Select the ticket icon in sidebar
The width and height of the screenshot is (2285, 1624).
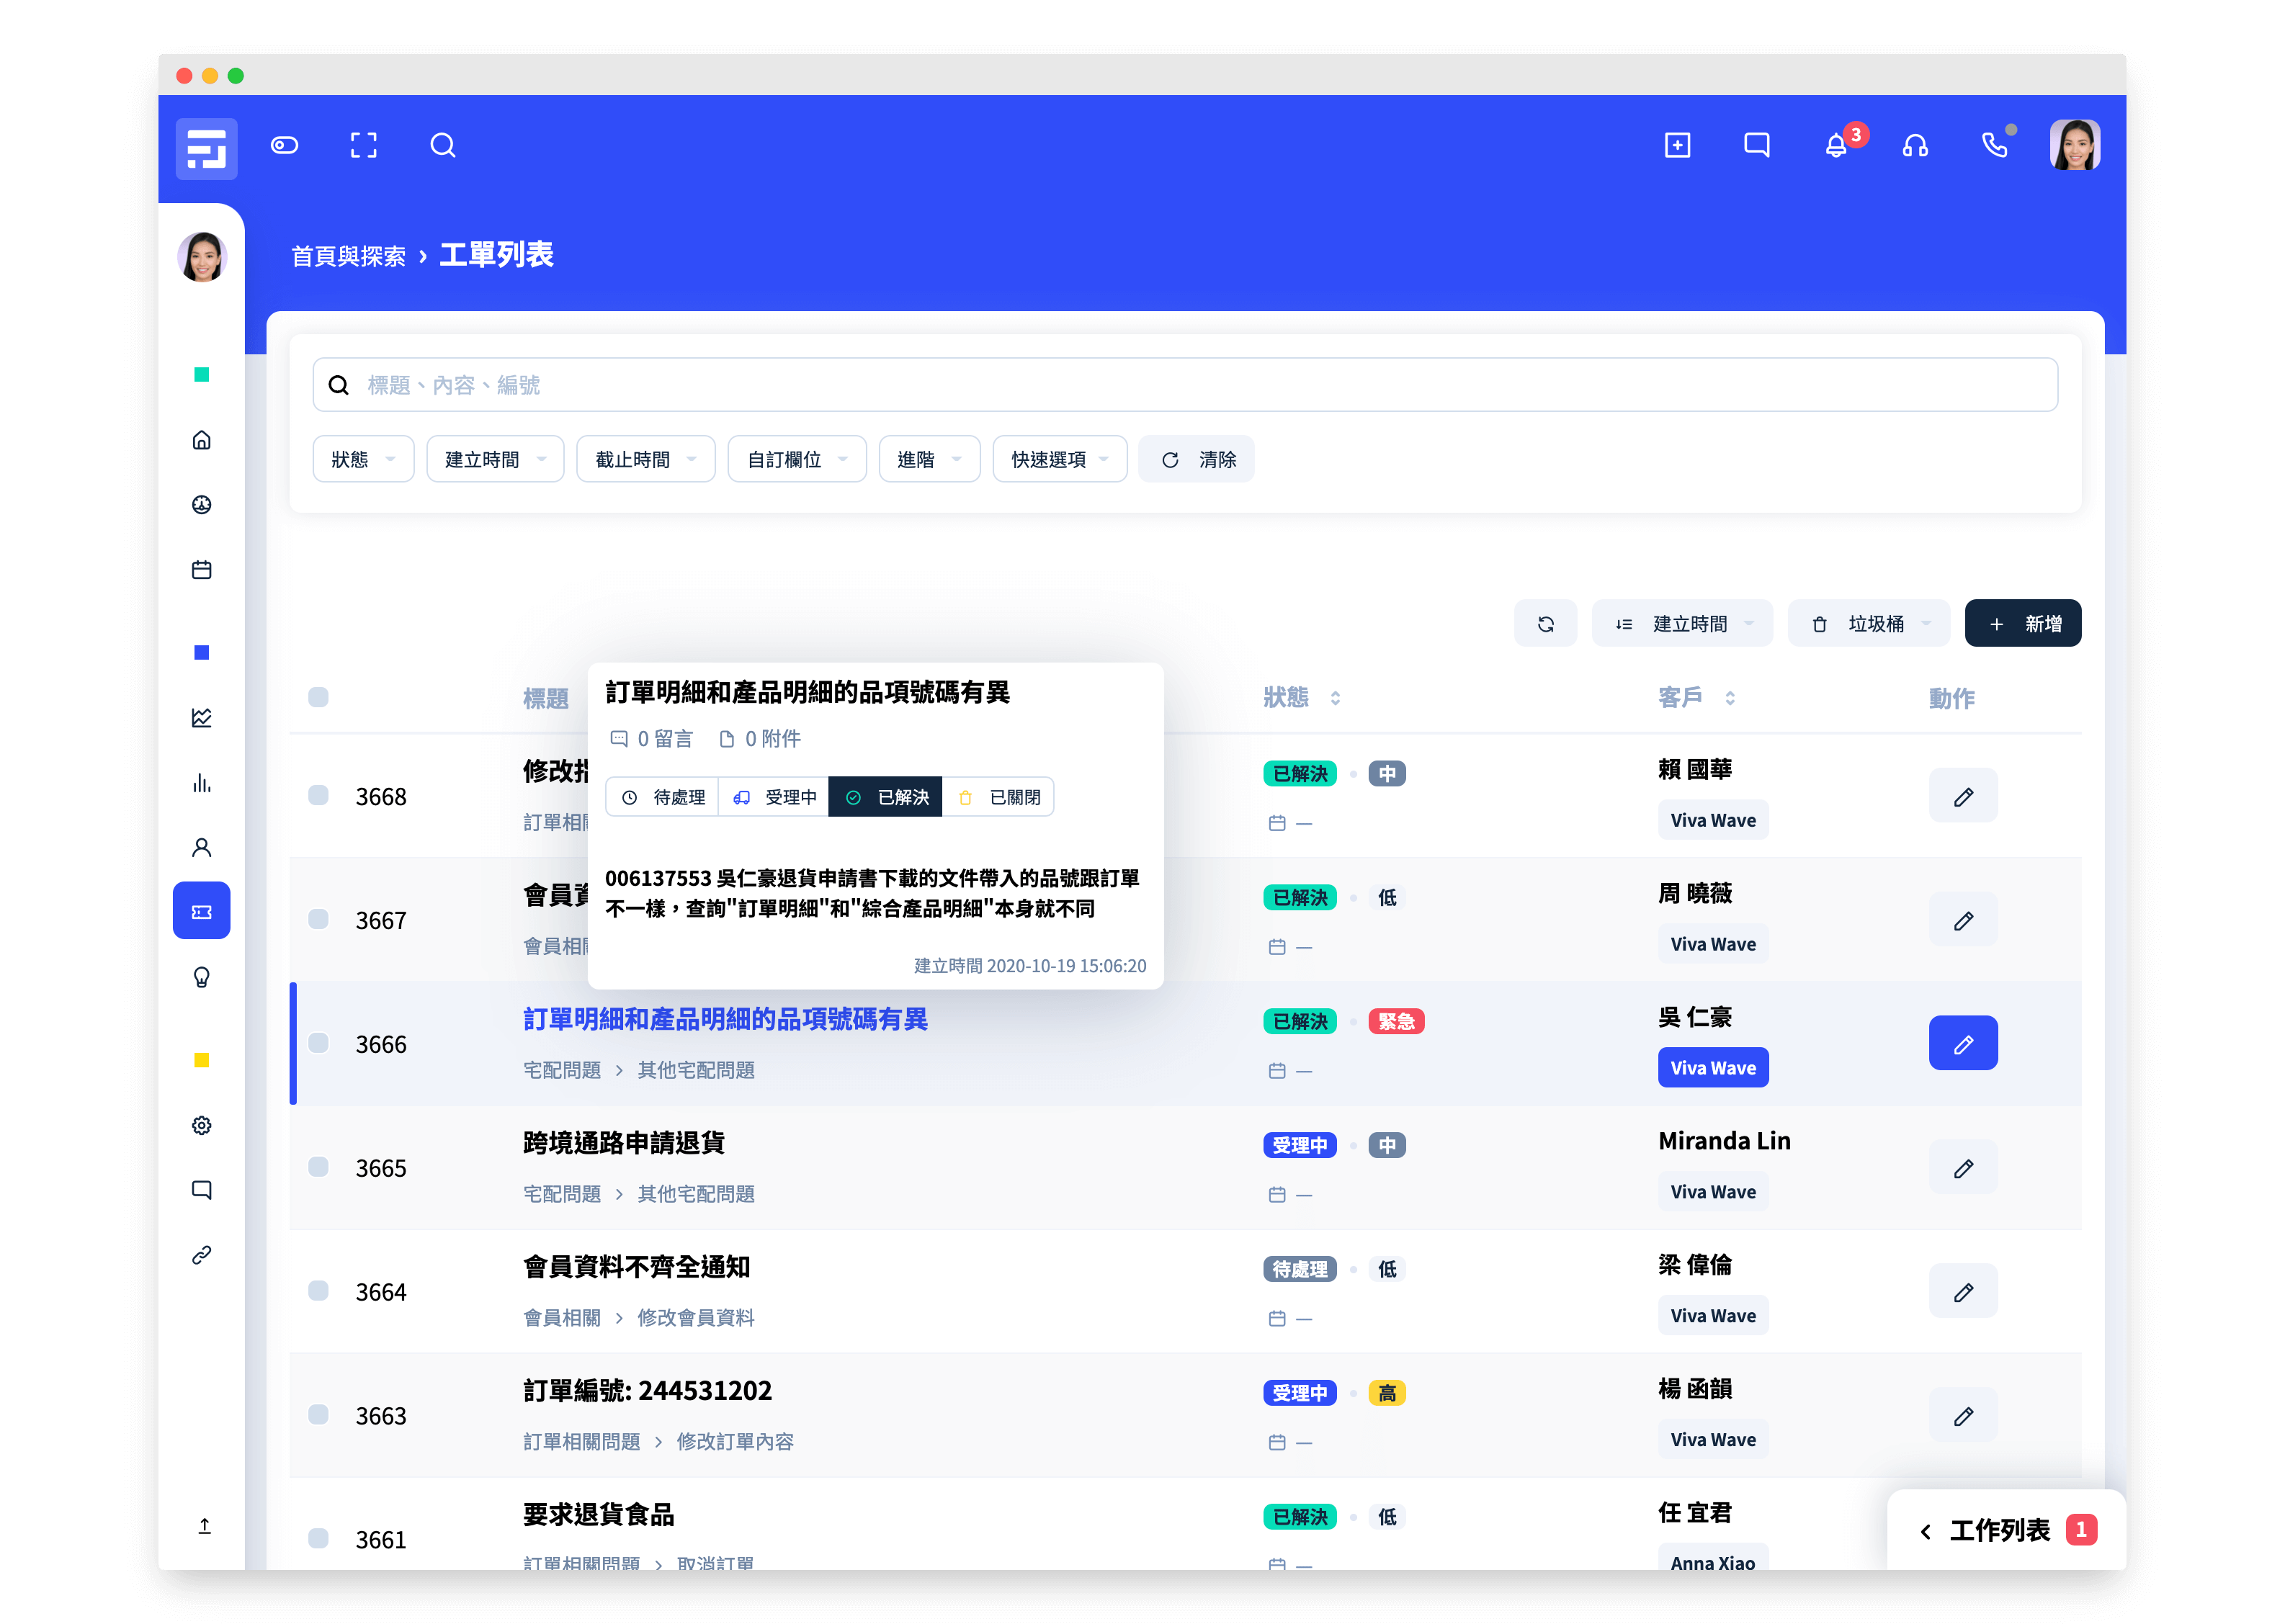click(202, 911)
